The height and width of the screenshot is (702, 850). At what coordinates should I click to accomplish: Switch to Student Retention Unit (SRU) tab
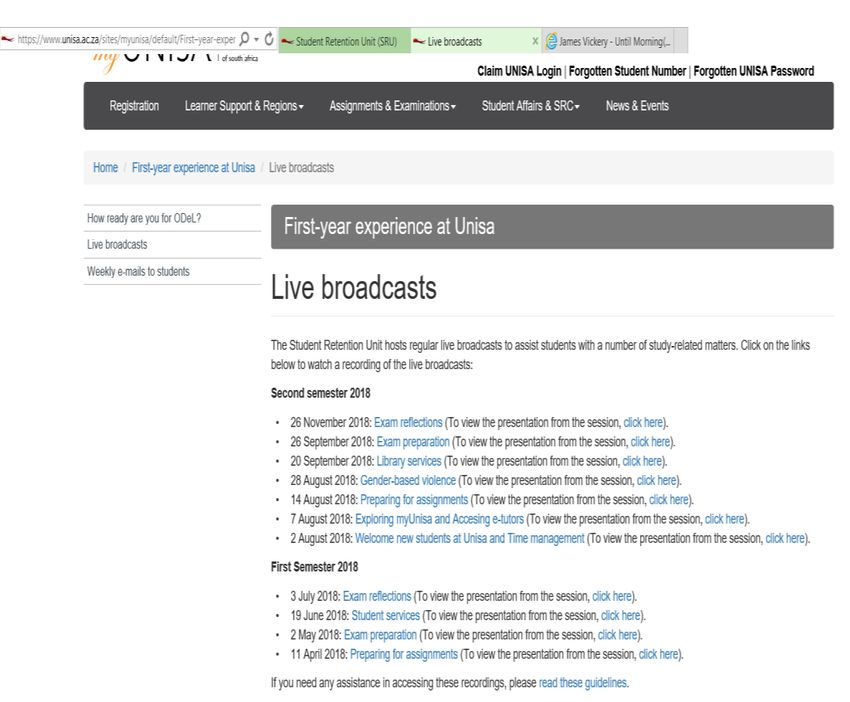(x=345, y=41)
